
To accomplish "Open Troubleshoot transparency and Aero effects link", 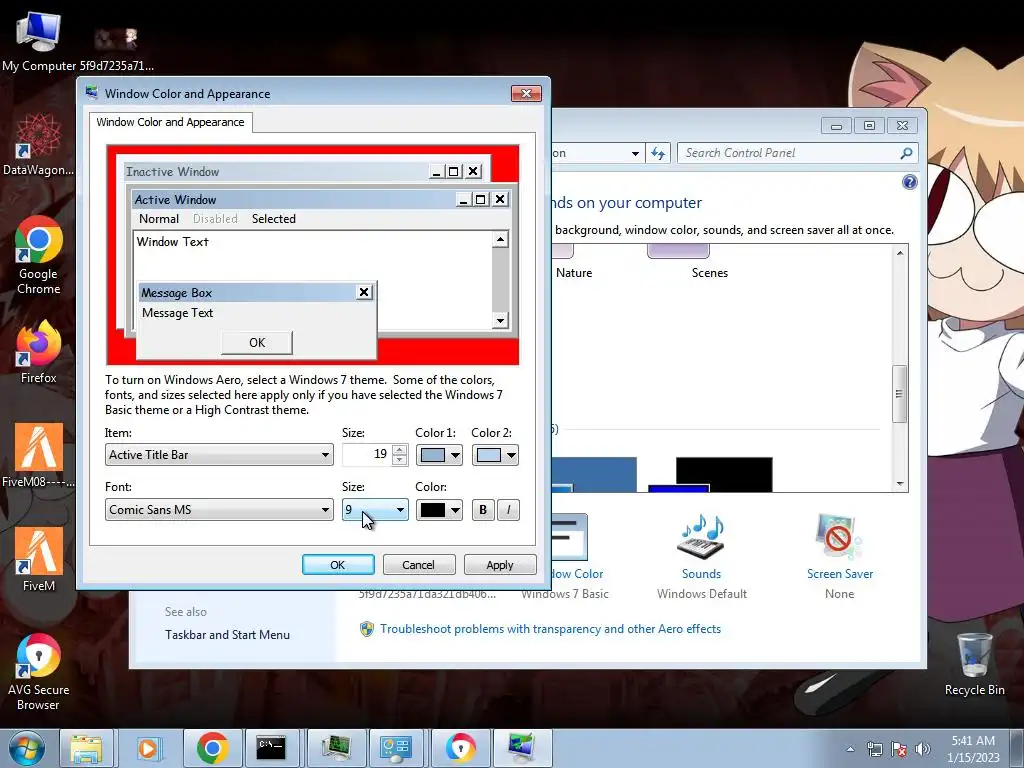I will coord(550,629).
